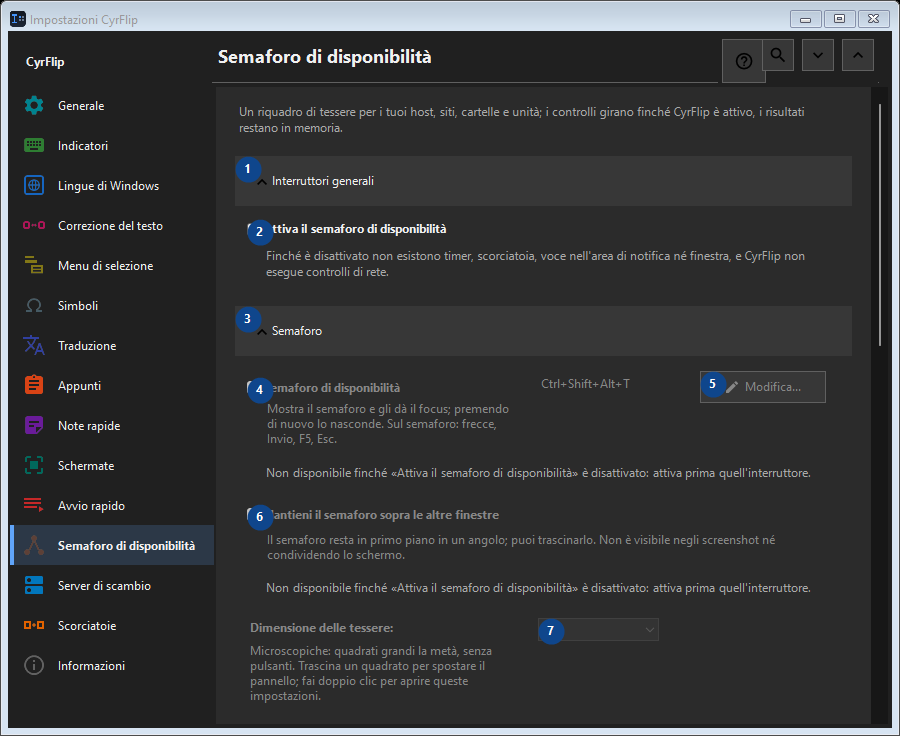Image resolution: width=900 pixels, height=736 pixels.
Task: Select the Schermate capture icon
Action: [x=34, y=465]
